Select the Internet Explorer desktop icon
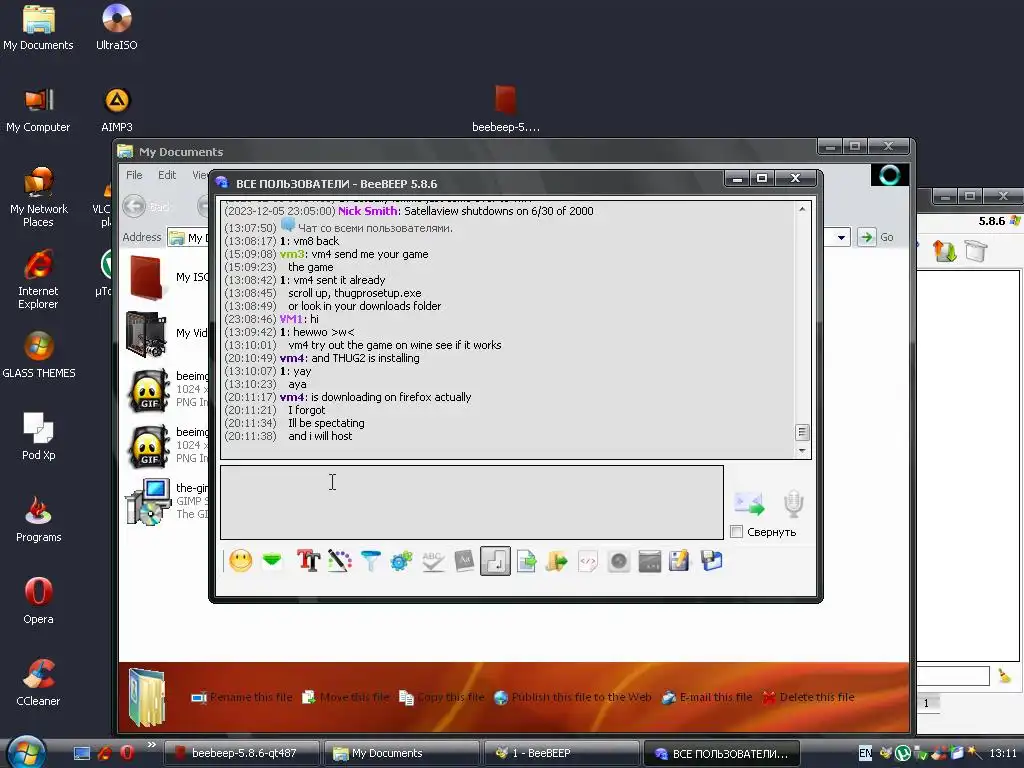 pos(38,280)
